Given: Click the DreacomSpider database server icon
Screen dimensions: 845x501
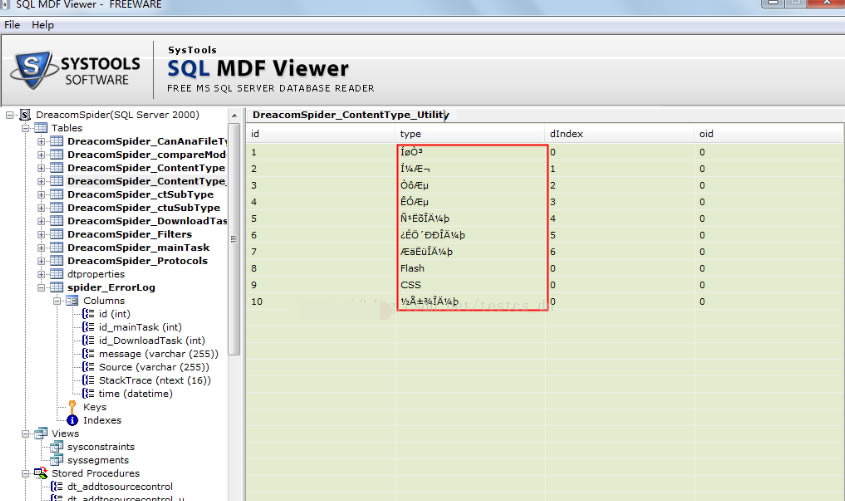Looking at the screenshot, I should (25, 115).
